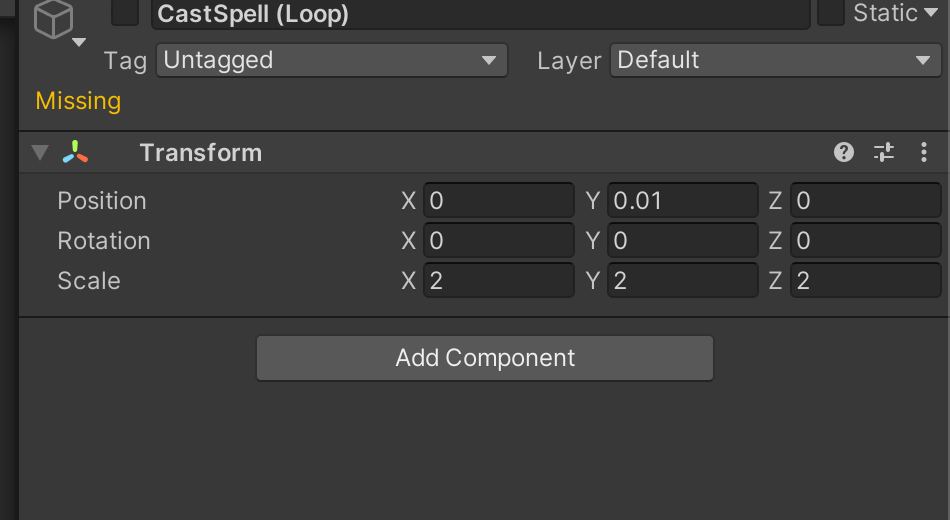Click the Position Y field showing 0.01

pos(682,201)
